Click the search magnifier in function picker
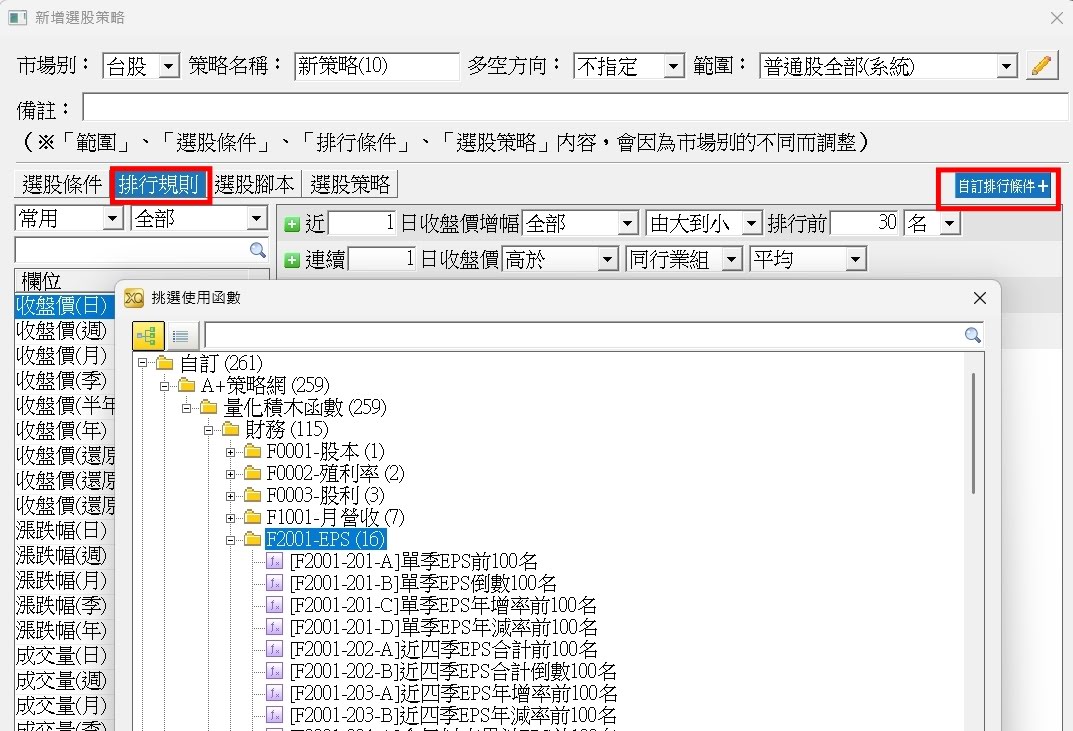Image resolution: width=1073 pixels, height=731 pixels. (x=972, y=336)
